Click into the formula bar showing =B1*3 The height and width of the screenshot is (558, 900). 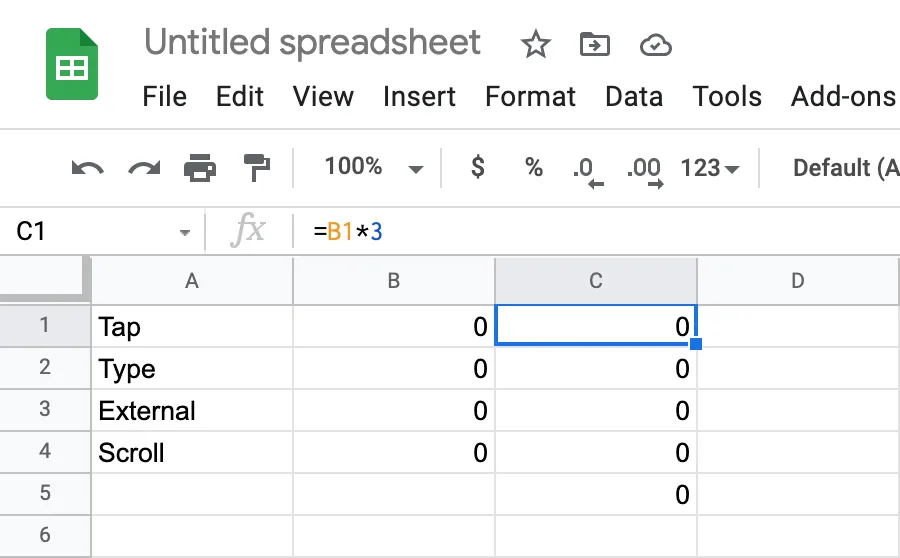pyautogui.click(x=600, y=232)
